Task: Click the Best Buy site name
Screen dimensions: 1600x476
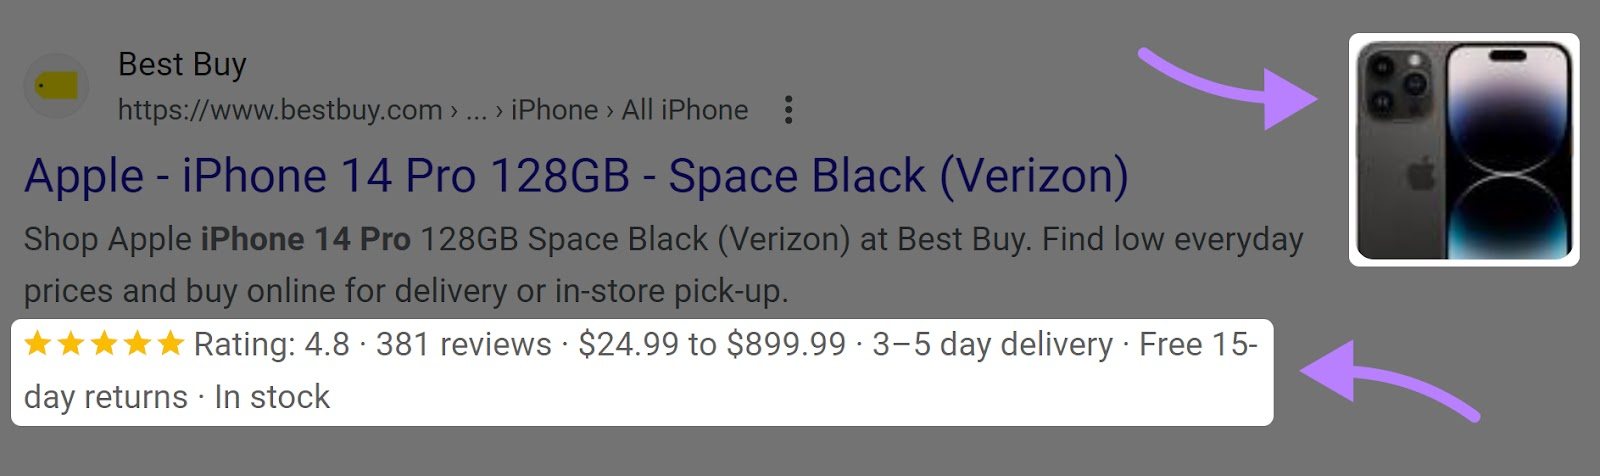Action: (x=182, y=65)
